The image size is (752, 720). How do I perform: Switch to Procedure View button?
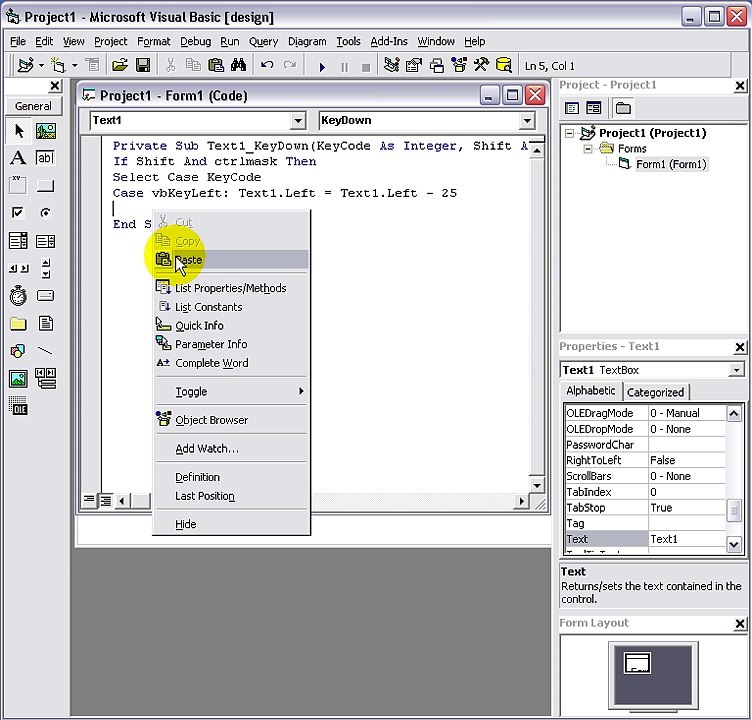pos(89,500)
